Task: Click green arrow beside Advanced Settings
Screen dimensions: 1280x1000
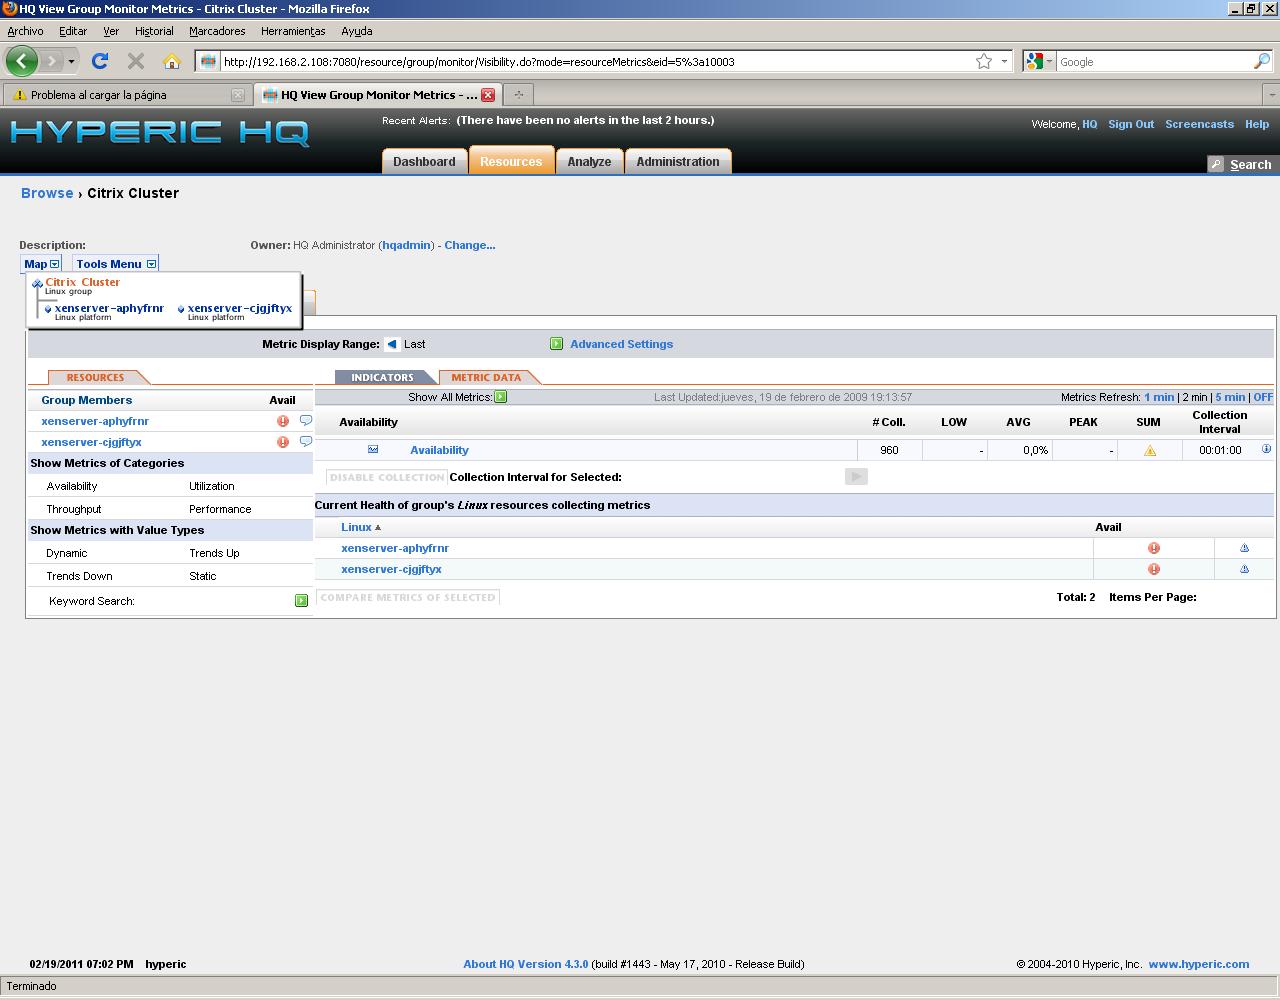Action: 557,344
